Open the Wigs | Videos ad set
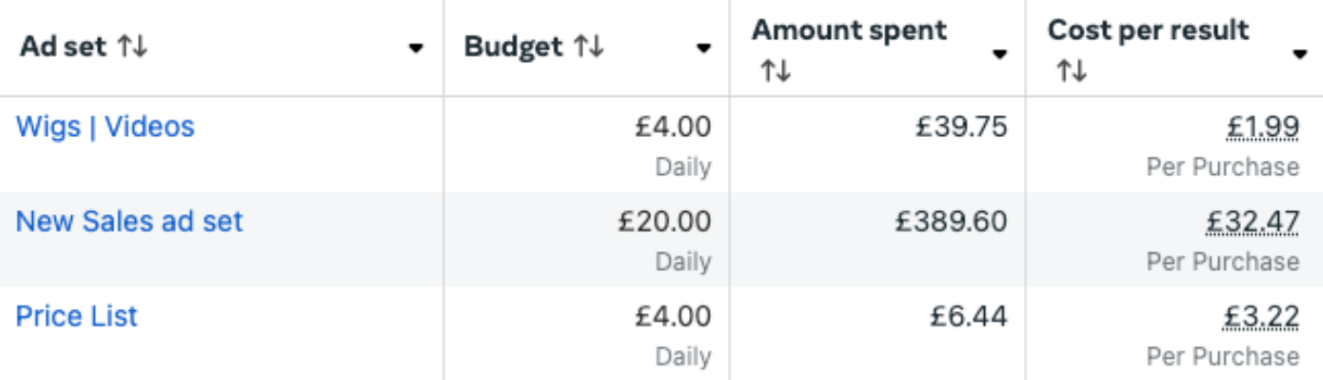Image resolution: width=1323 pixels, height=380 pixels. coord(105,127)
